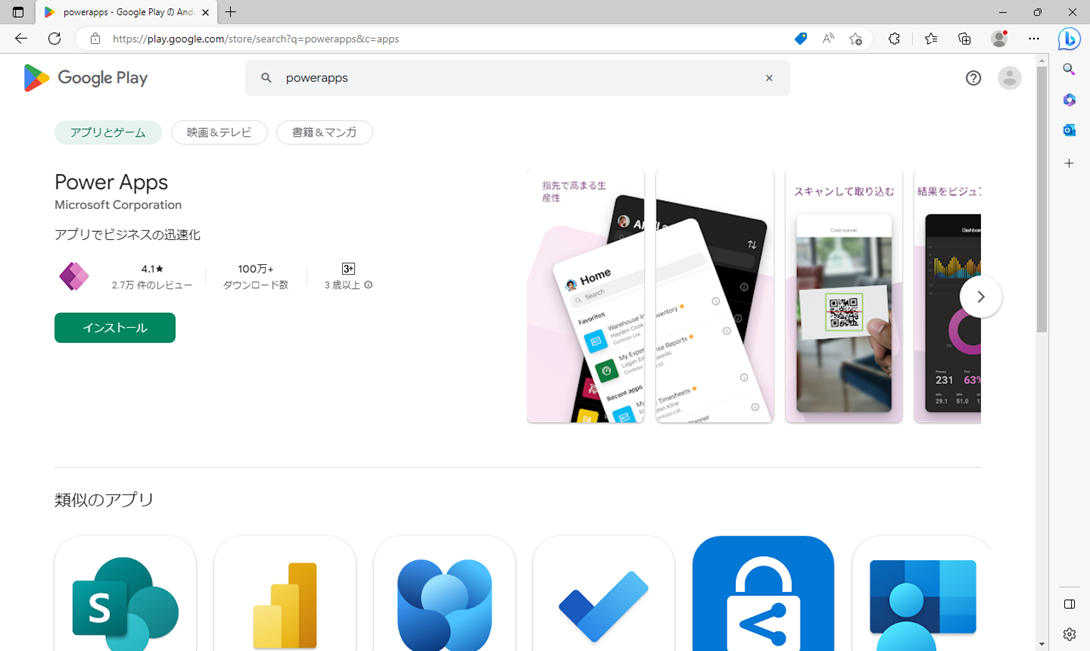Open Collections panel
The width and height of the screenshot is (1090, 651).
(964, 39)
